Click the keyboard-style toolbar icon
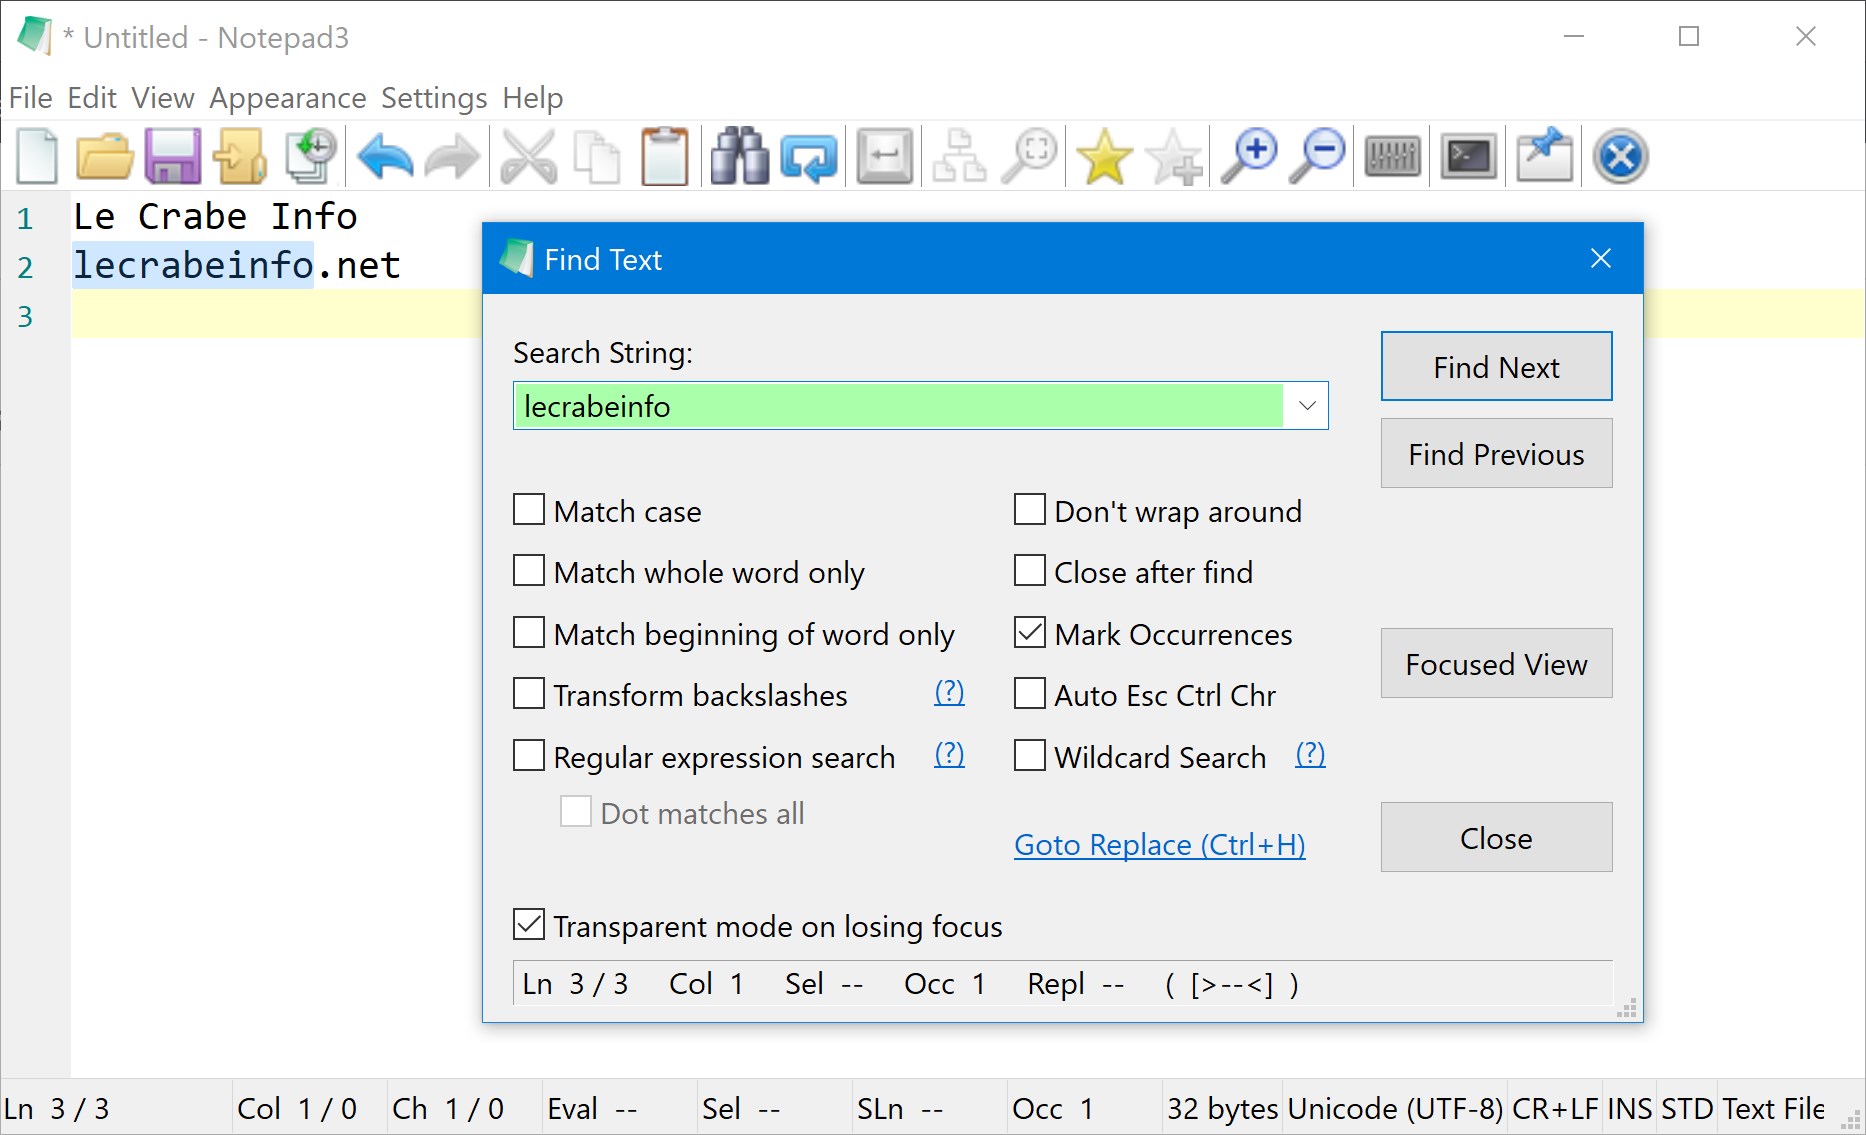The image size is (1866, 1135). coord(1393,156)
